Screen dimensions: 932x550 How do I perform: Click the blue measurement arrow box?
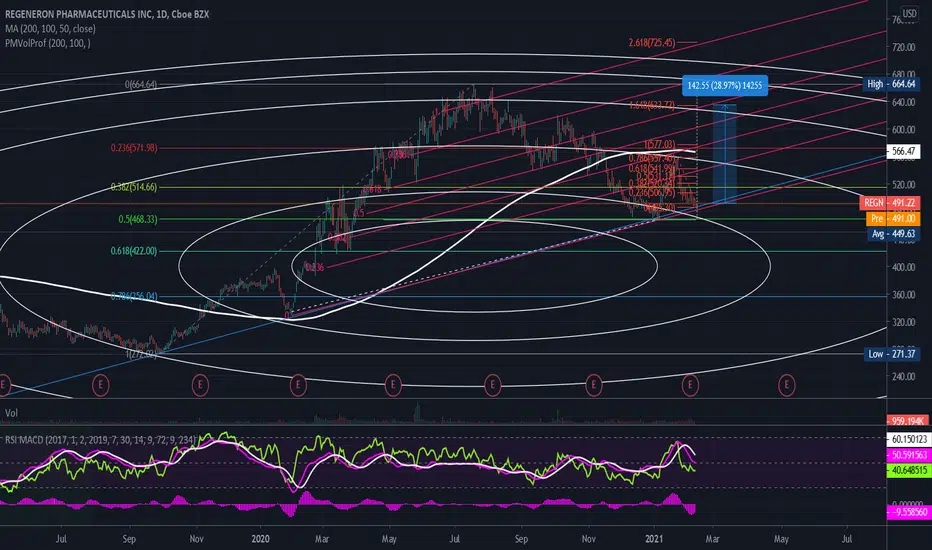point(725,155)
